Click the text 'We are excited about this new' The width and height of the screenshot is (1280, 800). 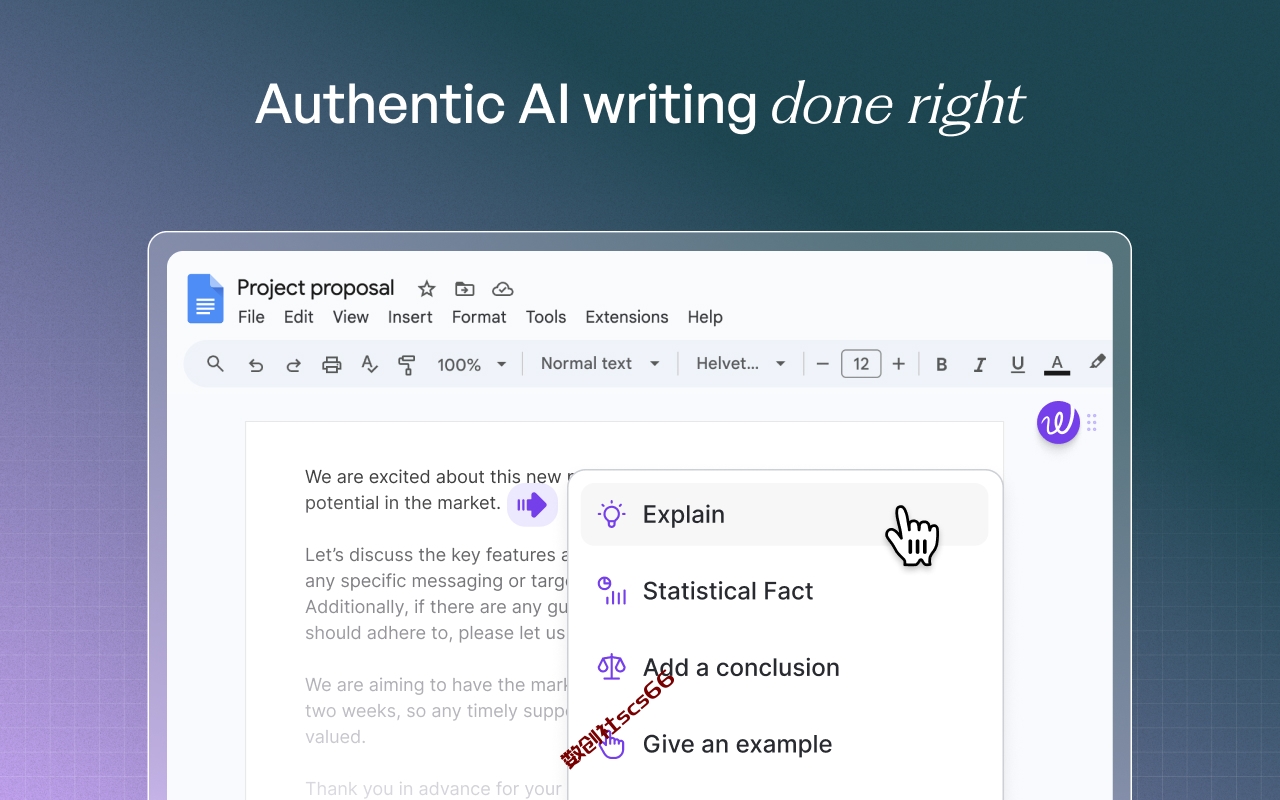(434, 477)
